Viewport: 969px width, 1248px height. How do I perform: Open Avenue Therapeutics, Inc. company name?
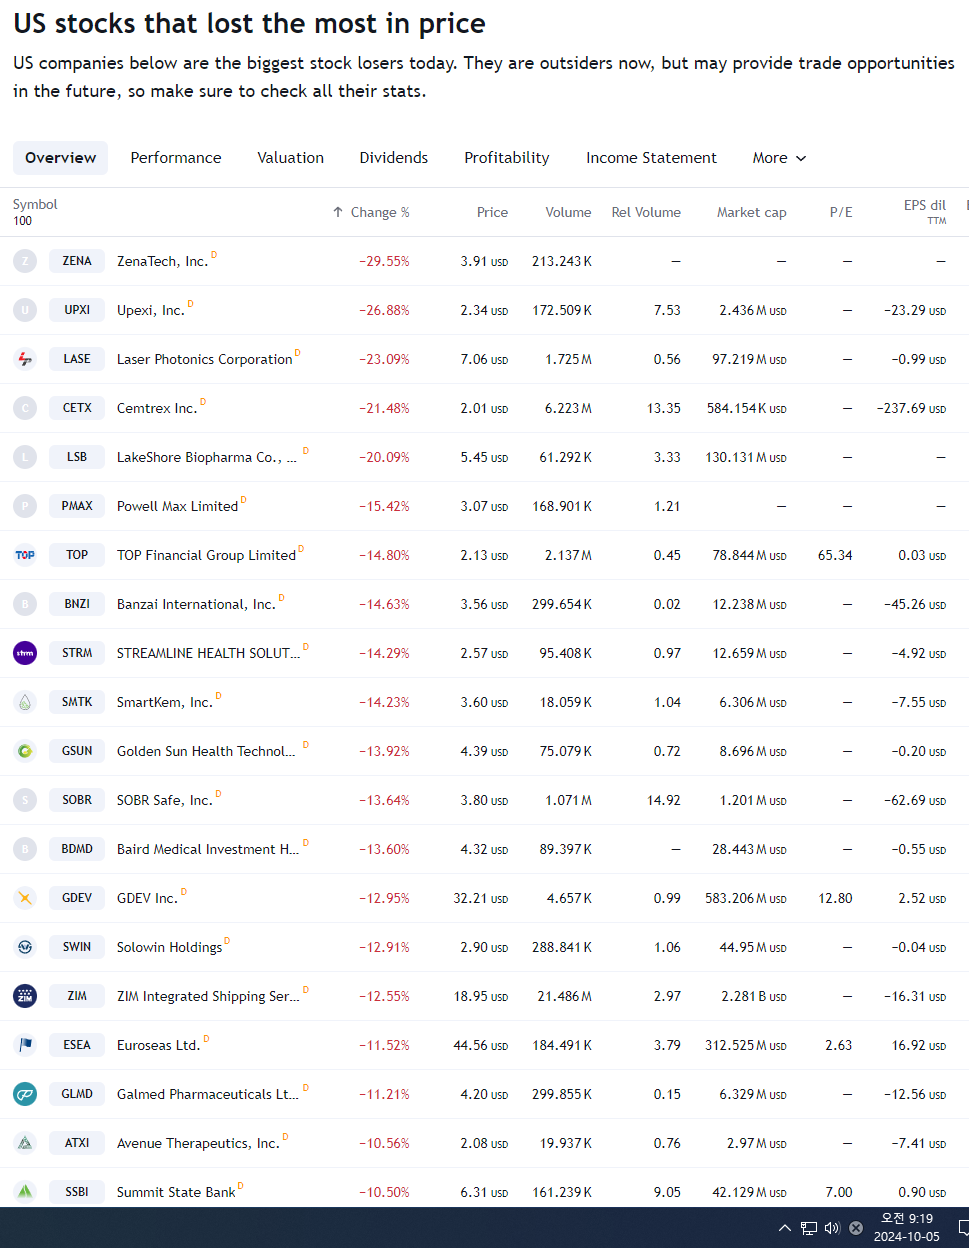(x=198, y=1144)
